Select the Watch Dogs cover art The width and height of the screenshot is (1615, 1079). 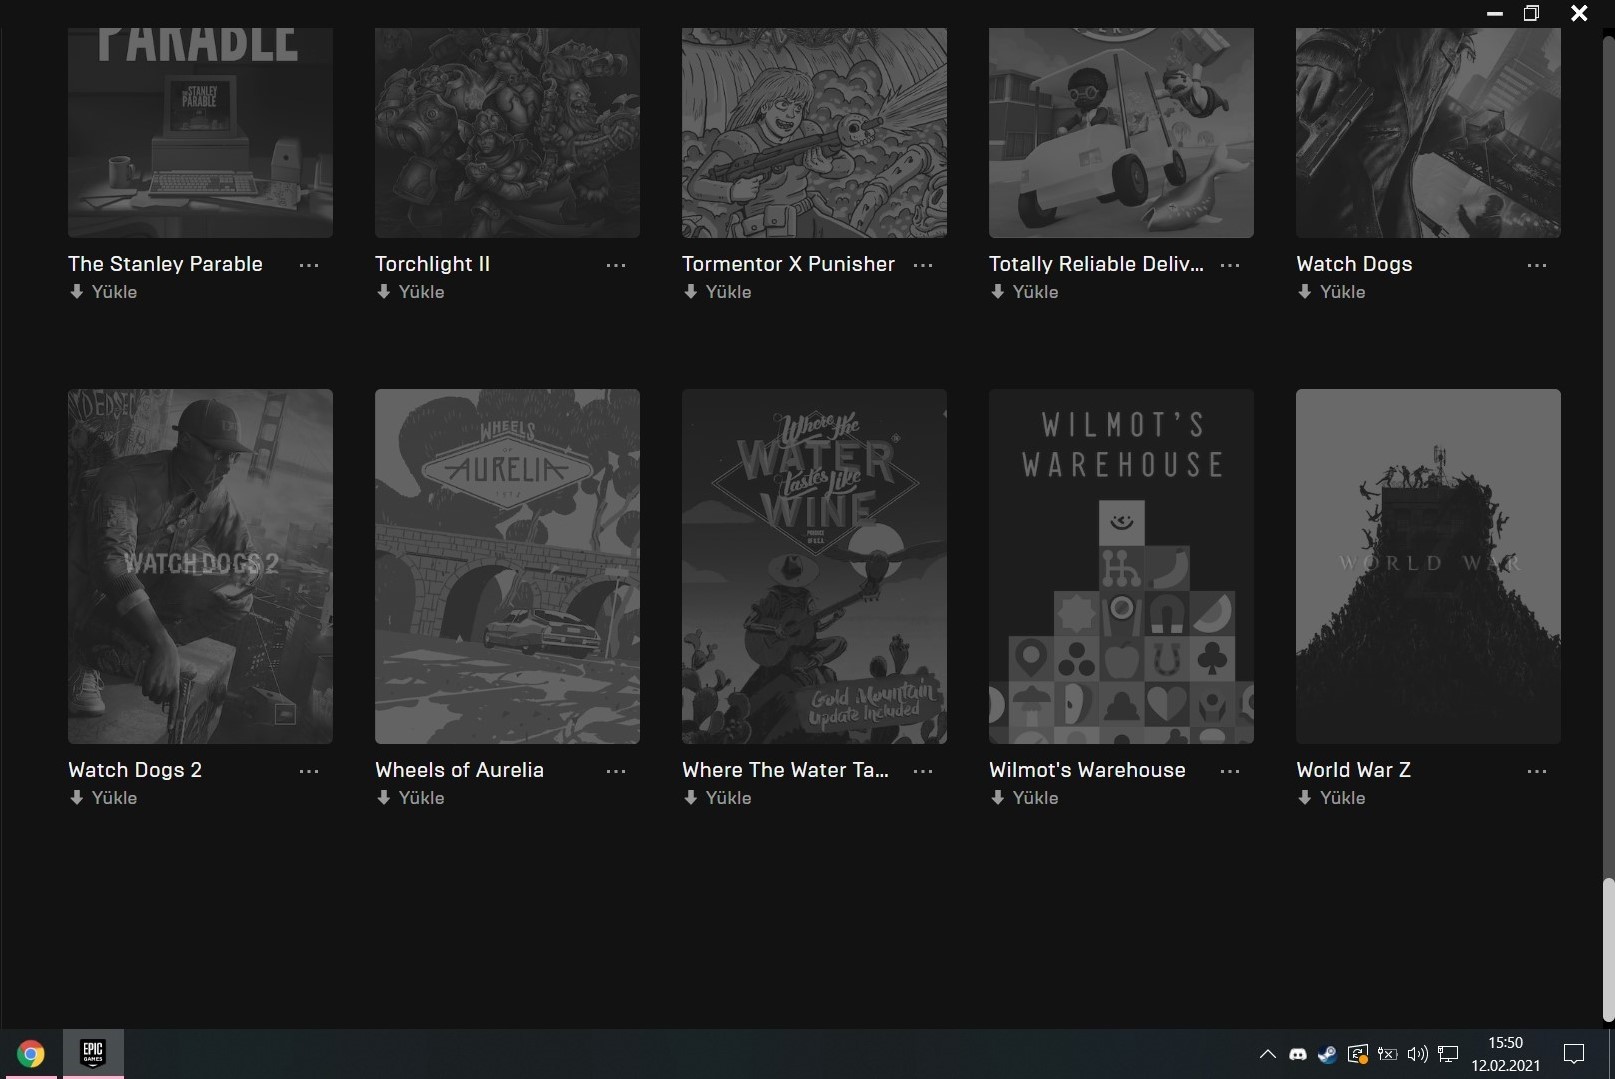1428,133
